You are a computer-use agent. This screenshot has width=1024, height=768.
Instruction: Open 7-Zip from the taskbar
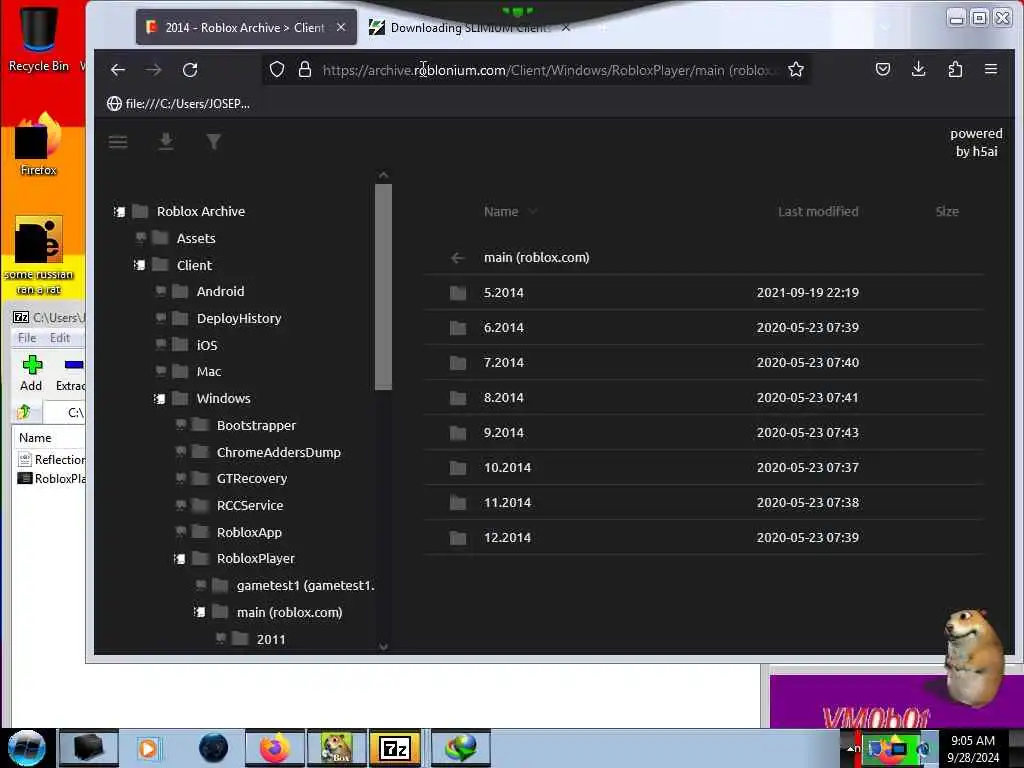coord(395,748)
